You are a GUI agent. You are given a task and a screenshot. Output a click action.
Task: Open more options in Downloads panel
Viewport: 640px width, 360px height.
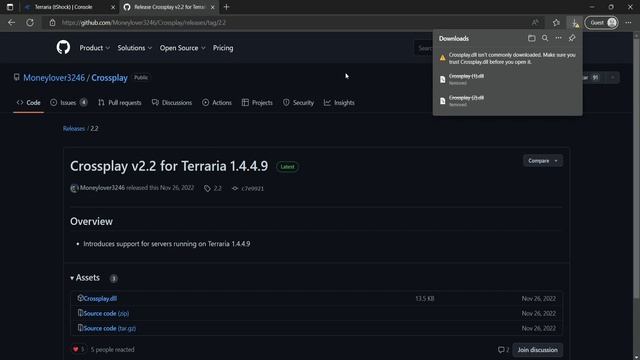558,38
